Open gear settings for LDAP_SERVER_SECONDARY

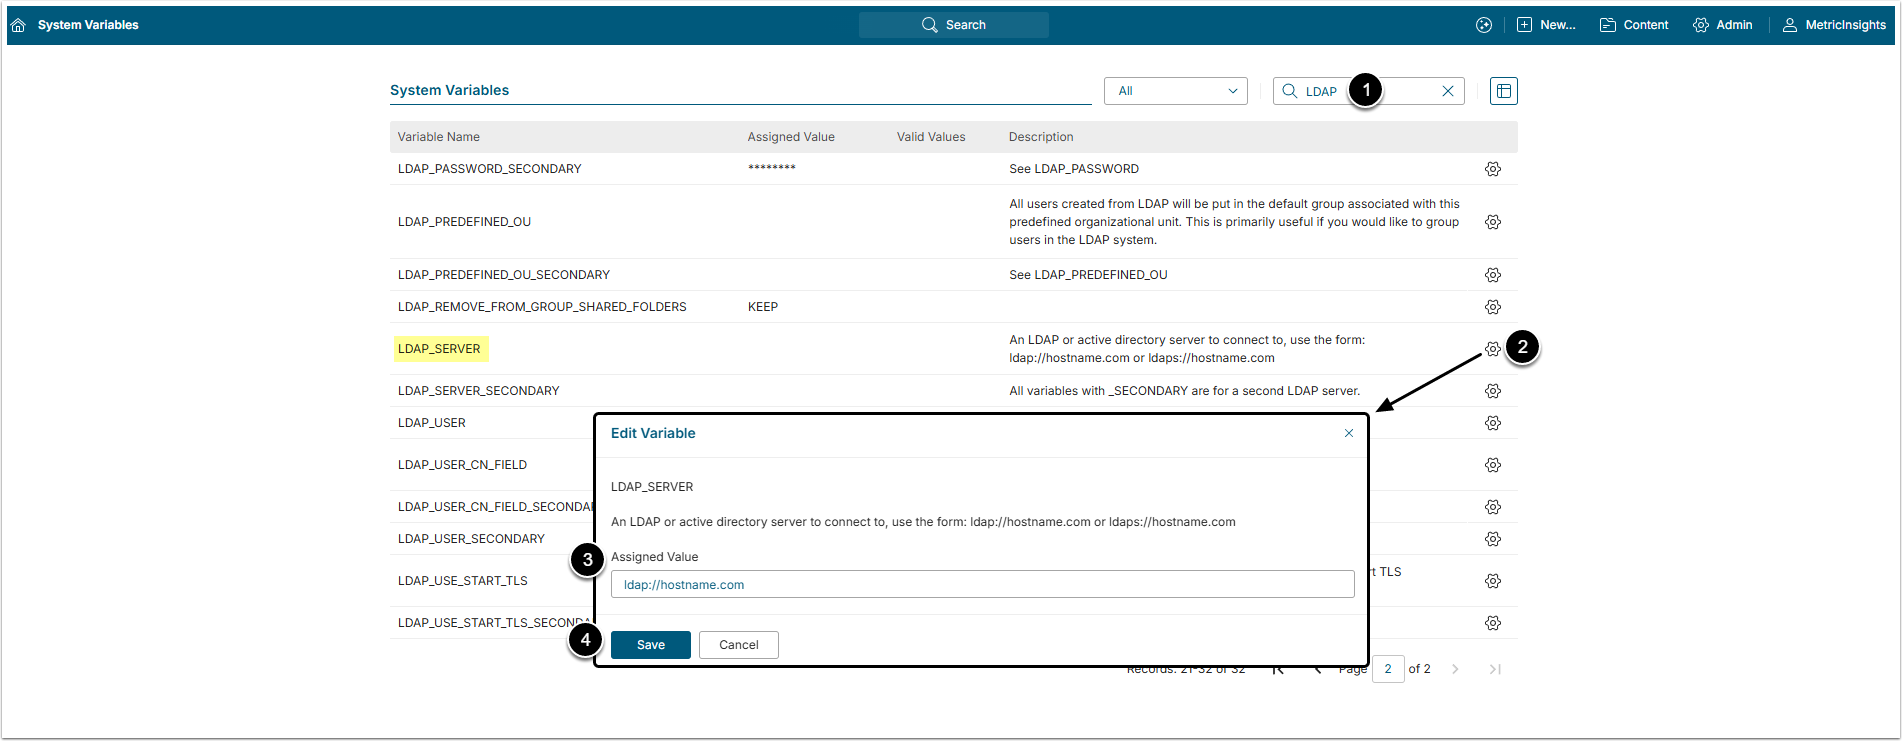click(1492, 391)
